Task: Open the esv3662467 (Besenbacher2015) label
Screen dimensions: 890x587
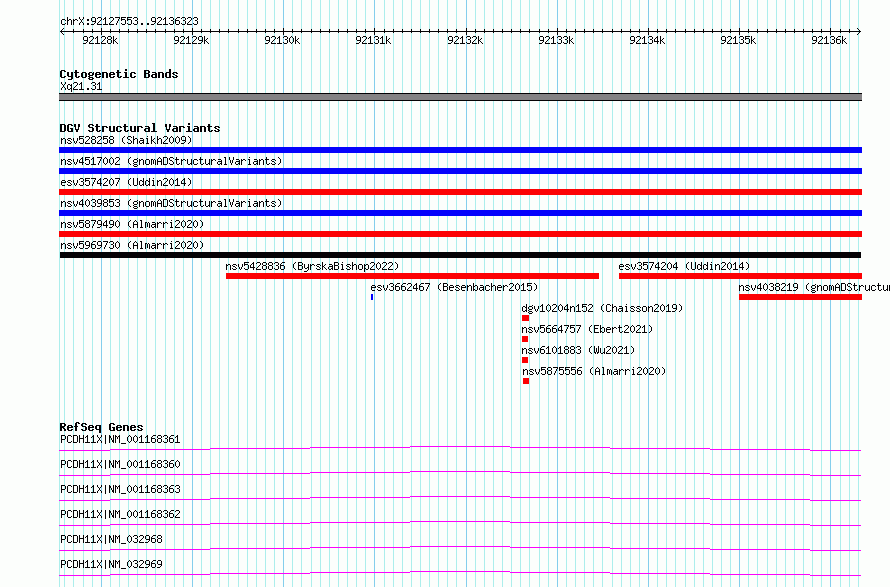Action: click(454, 287)
